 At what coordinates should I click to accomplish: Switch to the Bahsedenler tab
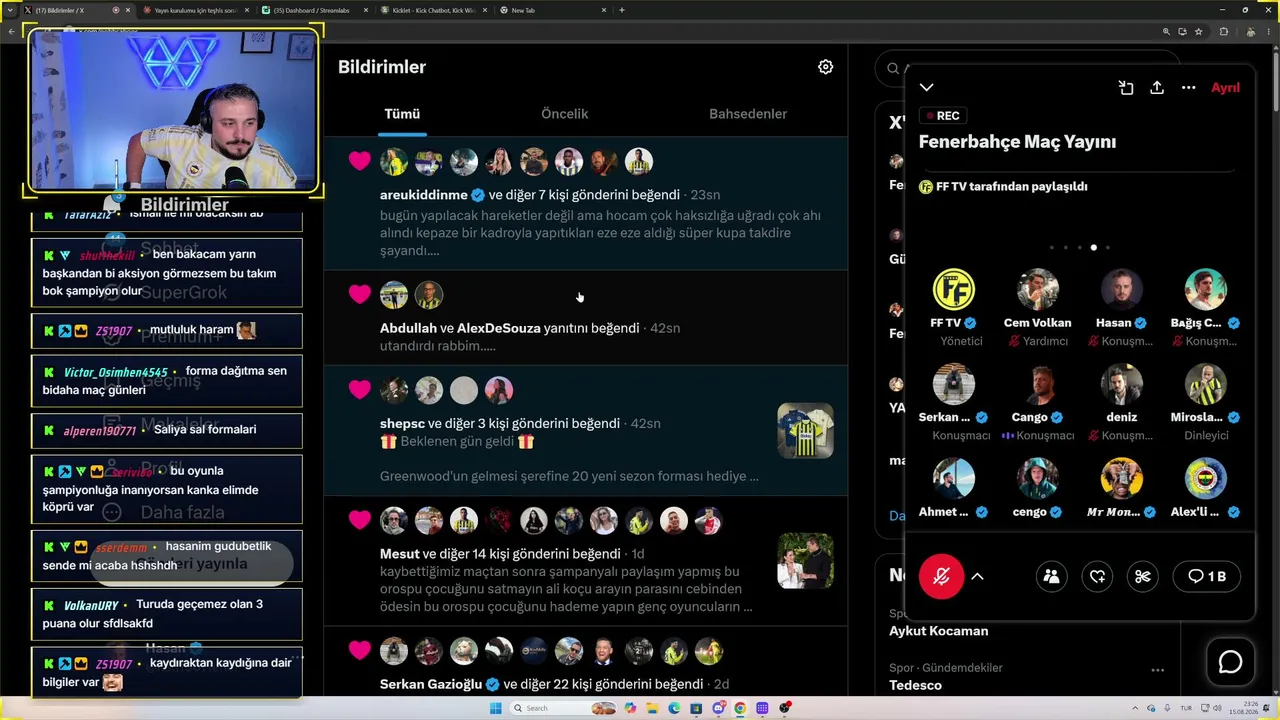tap(748, 114)
